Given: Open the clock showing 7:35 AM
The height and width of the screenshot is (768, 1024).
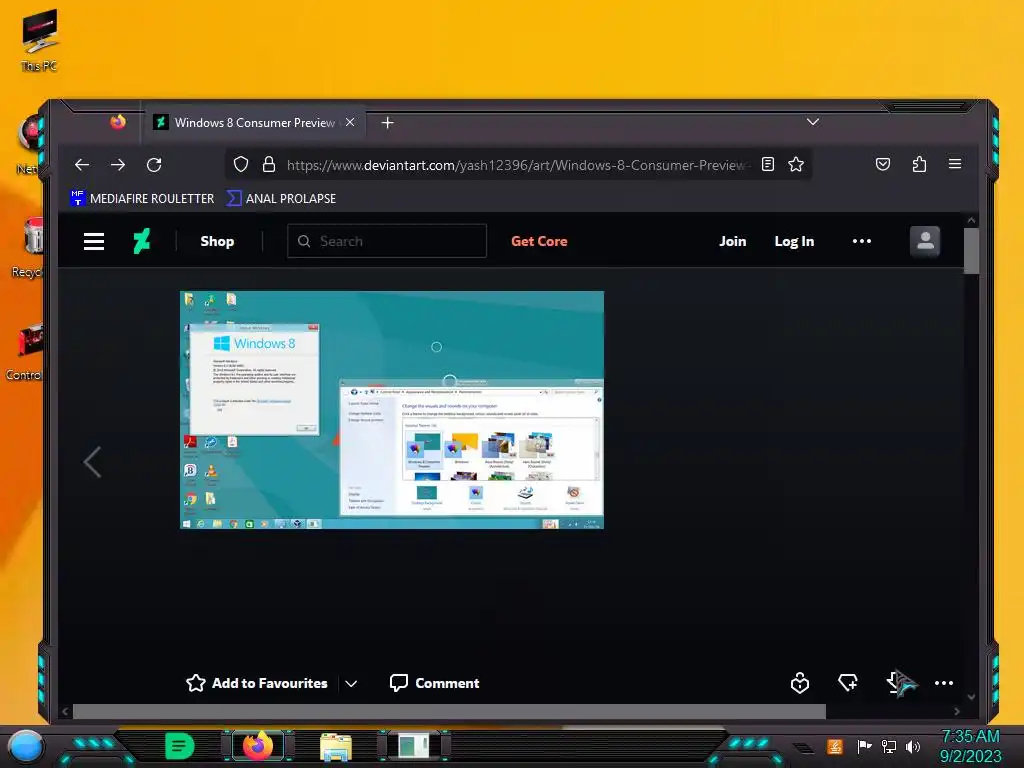Looking at the screenshot, I should click(x=970, y=746).
